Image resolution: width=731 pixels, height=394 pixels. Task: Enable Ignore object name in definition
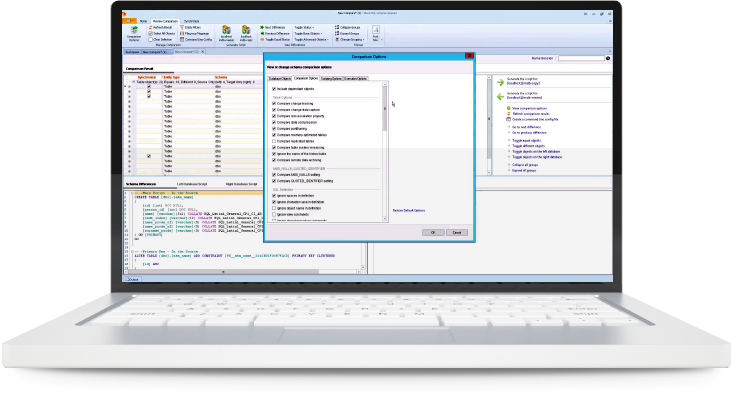pos(274,208)
